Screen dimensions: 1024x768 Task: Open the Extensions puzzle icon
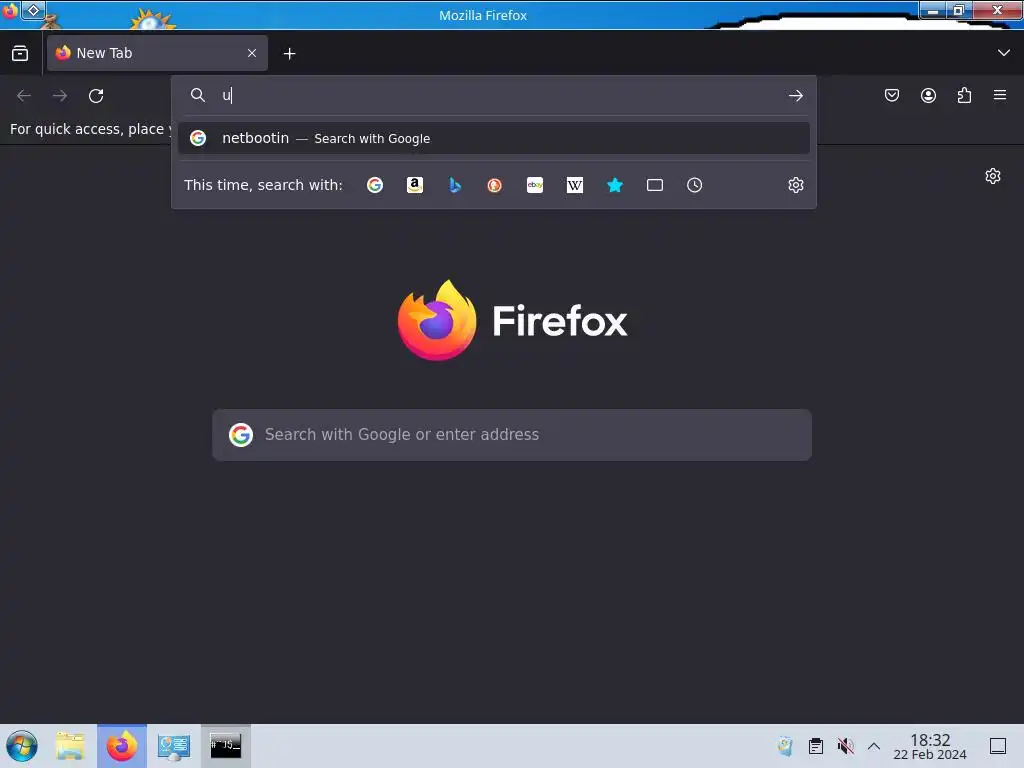pos(964,96)
